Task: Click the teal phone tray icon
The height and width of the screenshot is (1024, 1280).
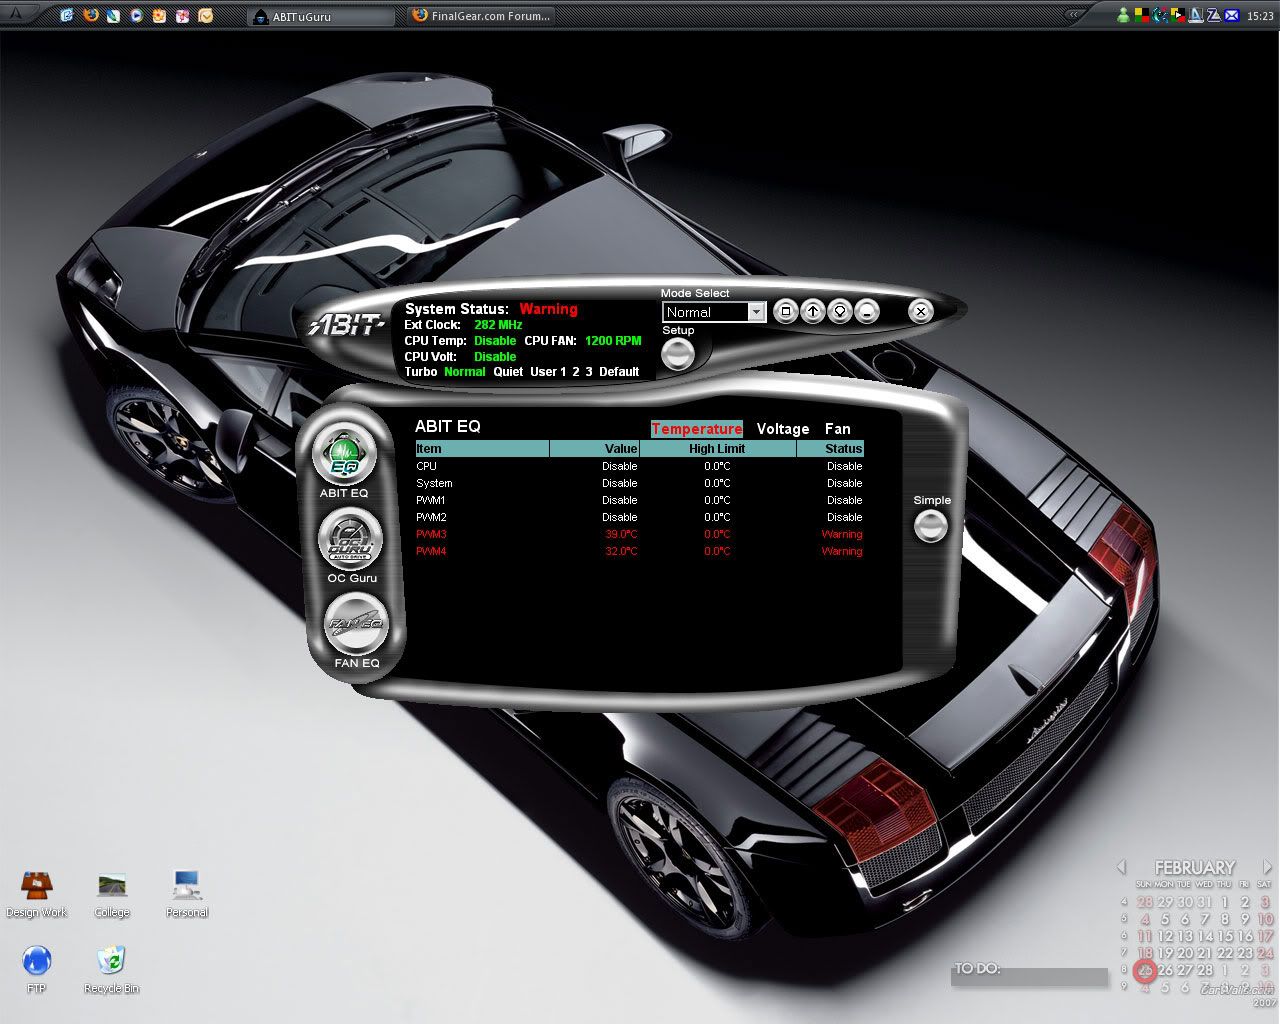Action: 1159,15
